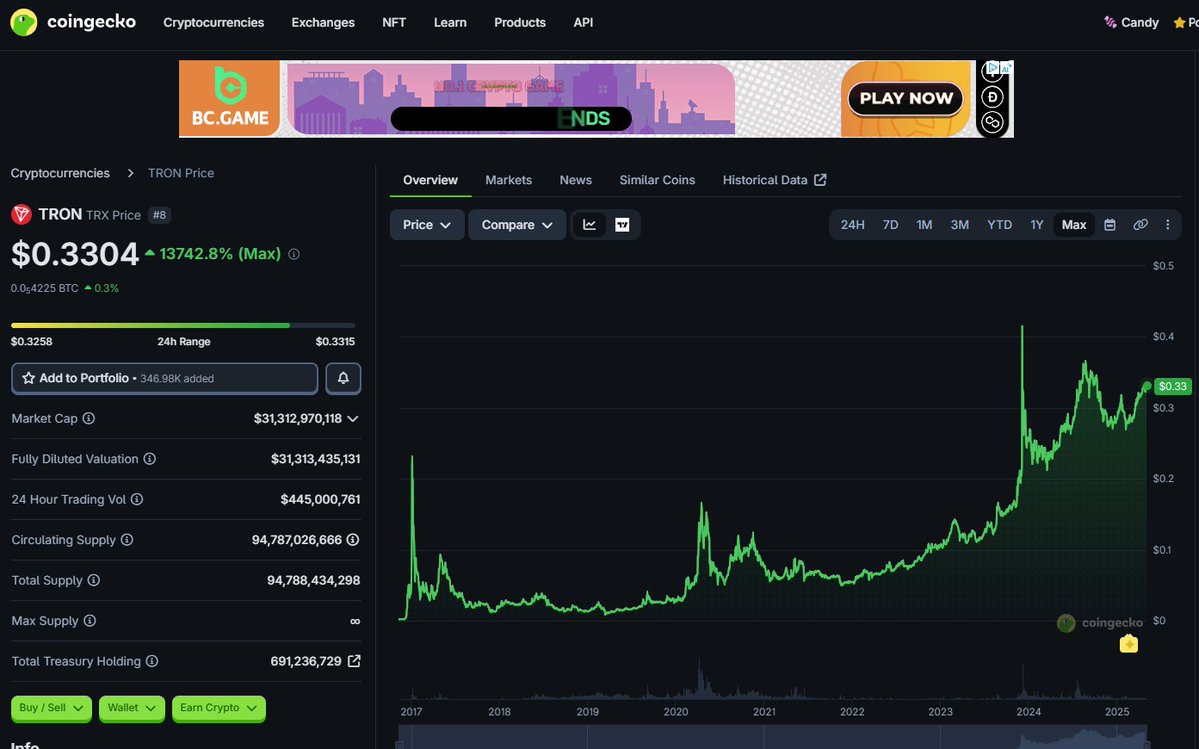Viewport: 1199px width, 749px height.
Task: Click the $31,312,970,118 market cap value
Action: [297, 418]
